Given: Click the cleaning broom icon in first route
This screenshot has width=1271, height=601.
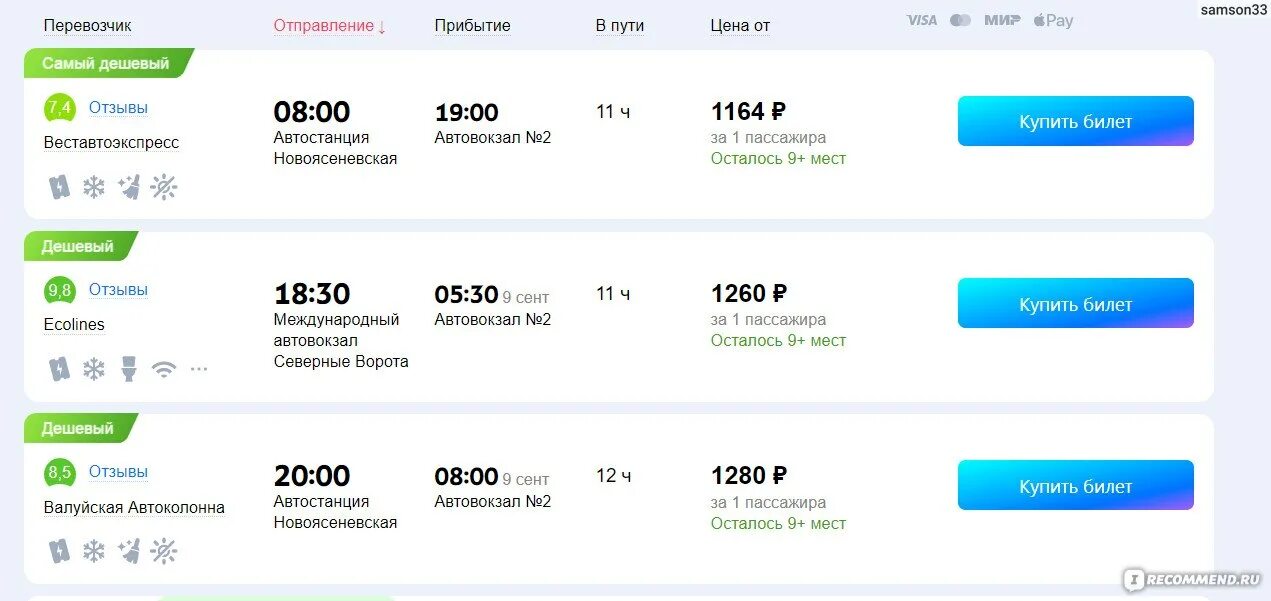Looking at the screenshot, I should [x=129, y=187].
